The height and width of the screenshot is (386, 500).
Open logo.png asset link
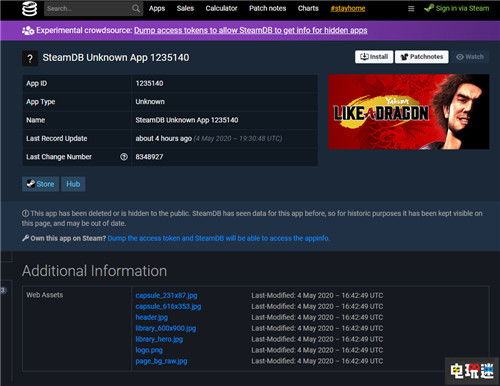click(x=149, y=350)
